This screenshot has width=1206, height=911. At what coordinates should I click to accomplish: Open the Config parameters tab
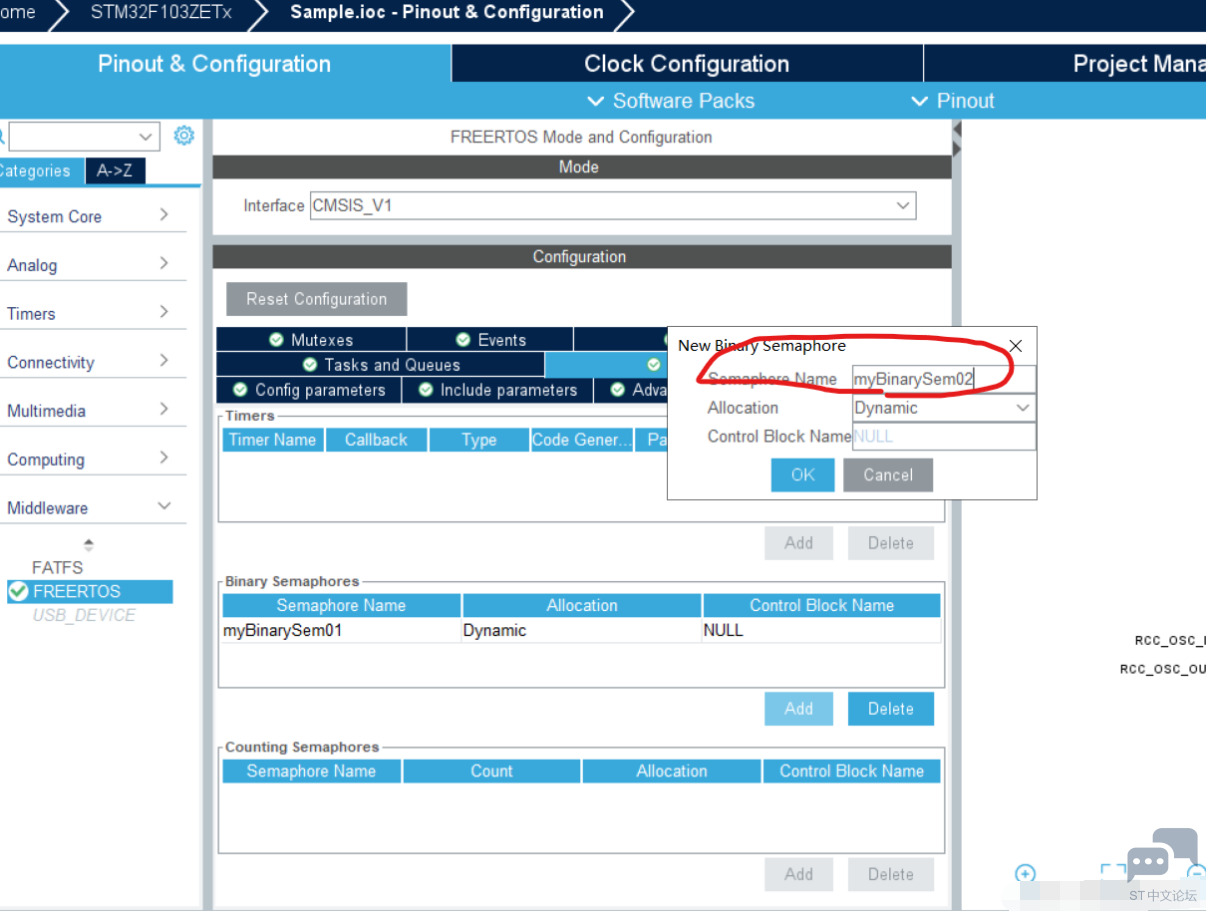pos(309,390)
